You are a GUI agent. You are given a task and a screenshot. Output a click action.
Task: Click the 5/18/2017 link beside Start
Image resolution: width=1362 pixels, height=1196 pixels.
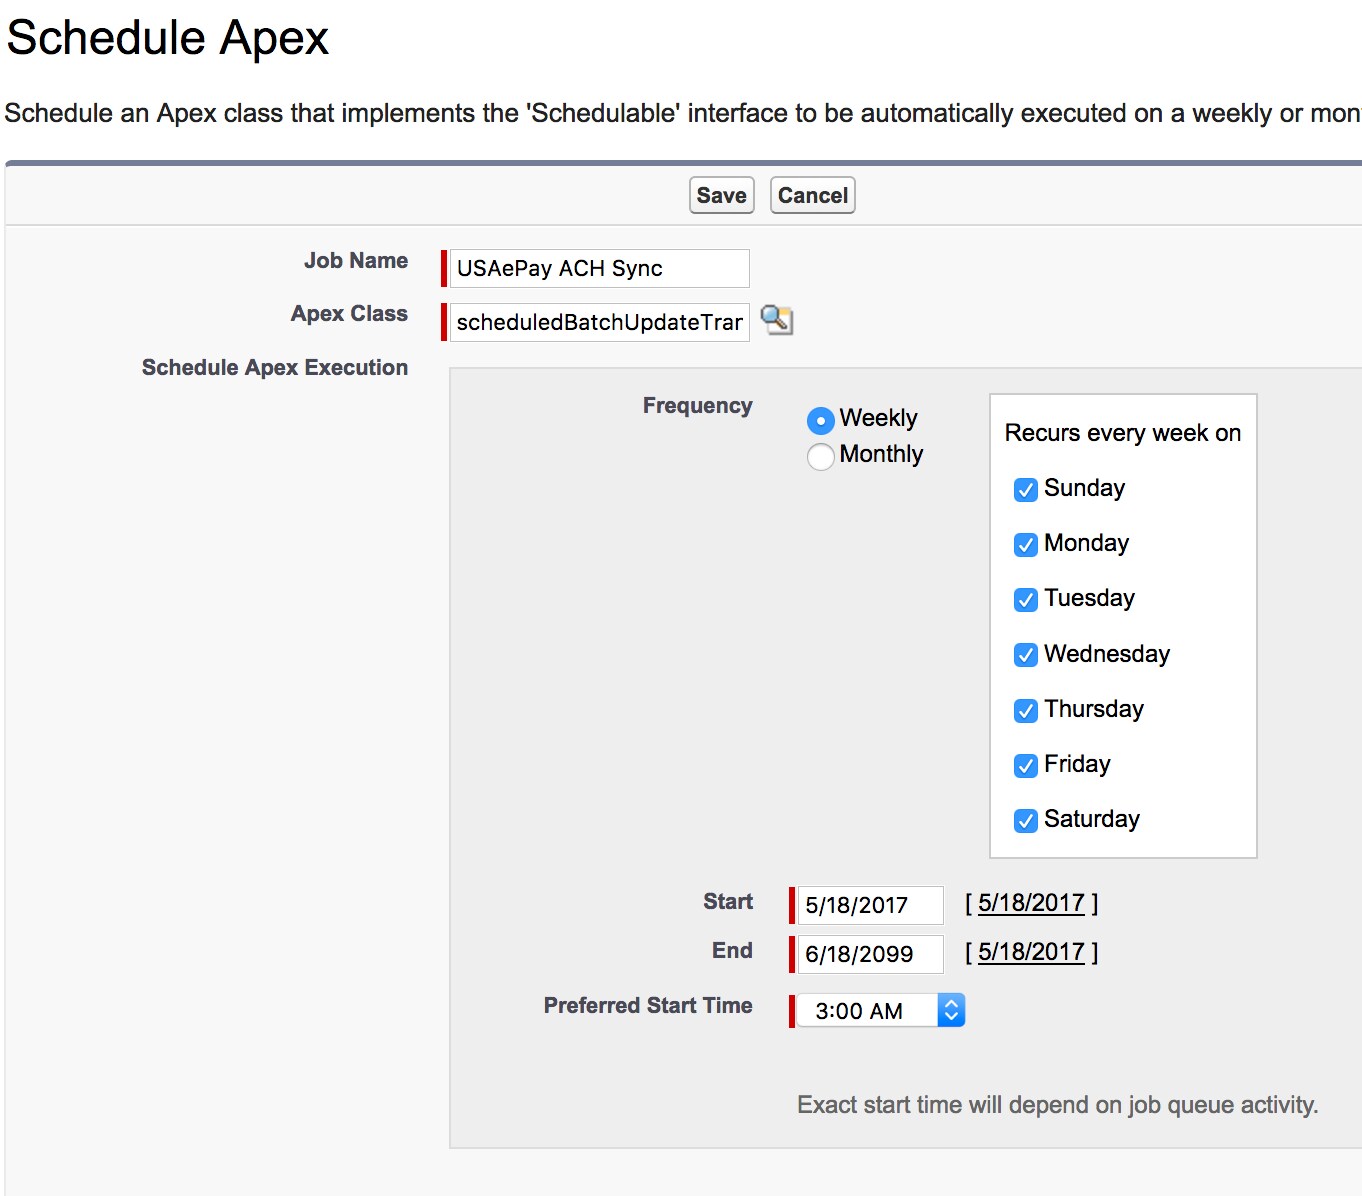(1030, 903)
